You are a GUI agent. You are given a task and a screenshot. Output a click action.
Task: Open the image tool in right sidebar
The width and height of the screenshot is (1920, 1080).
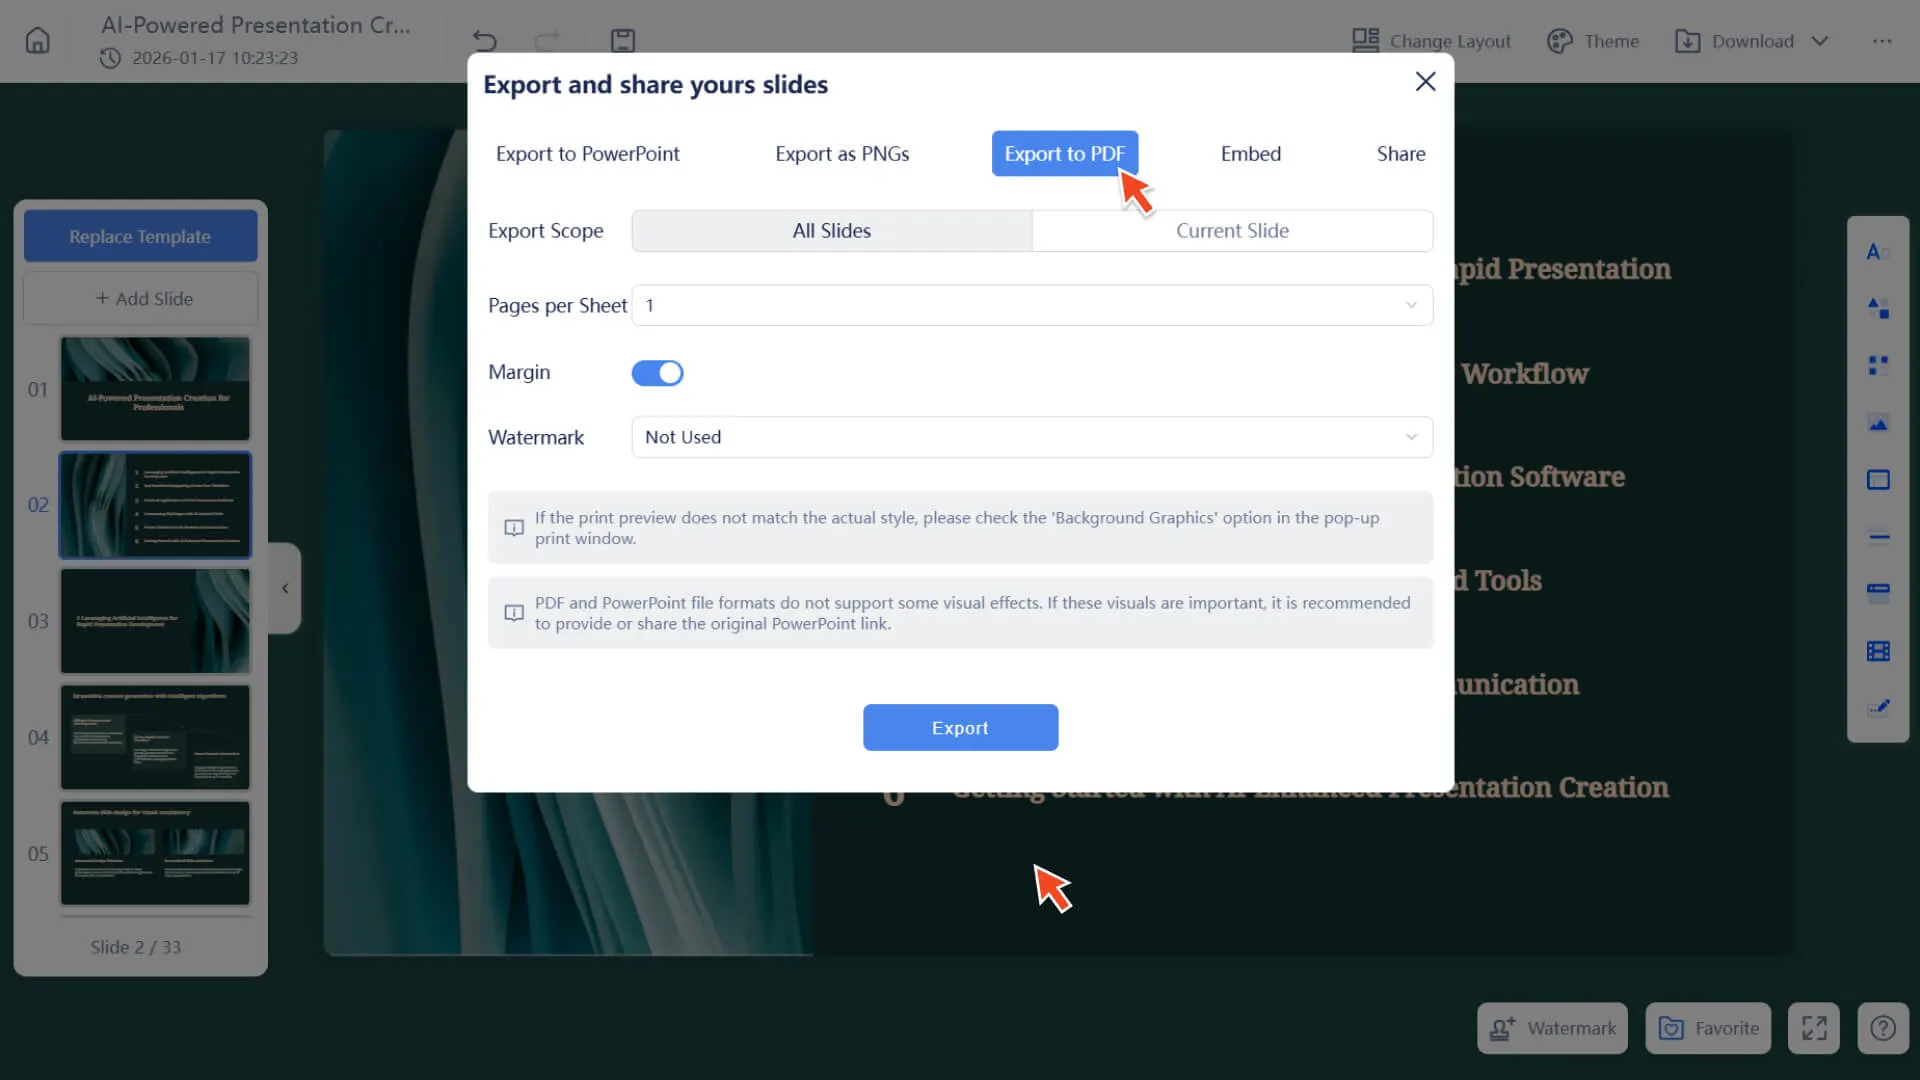[x=1878, y=424]
